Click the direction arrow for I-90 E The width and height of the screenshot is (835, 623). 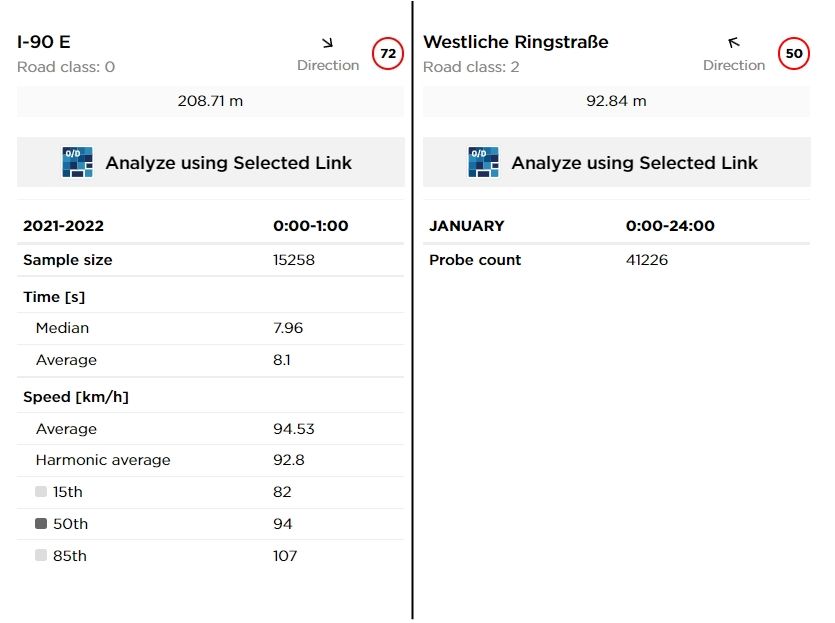pos(328,43)
